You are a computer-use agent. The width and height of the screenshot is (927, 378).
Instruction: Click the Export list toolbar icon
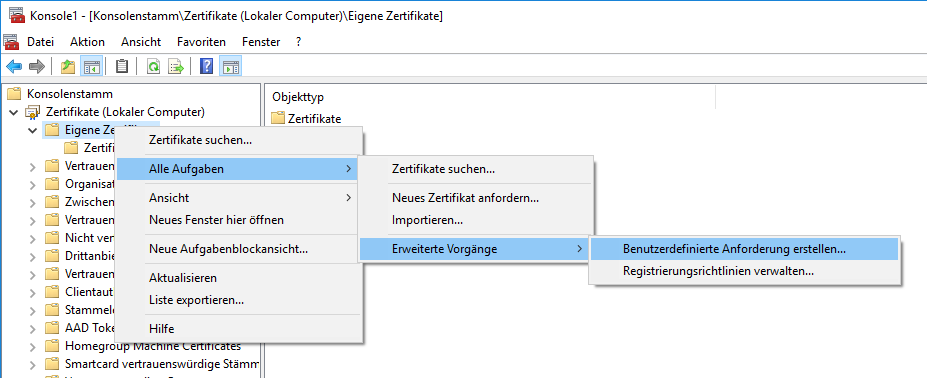coord(176,66)
